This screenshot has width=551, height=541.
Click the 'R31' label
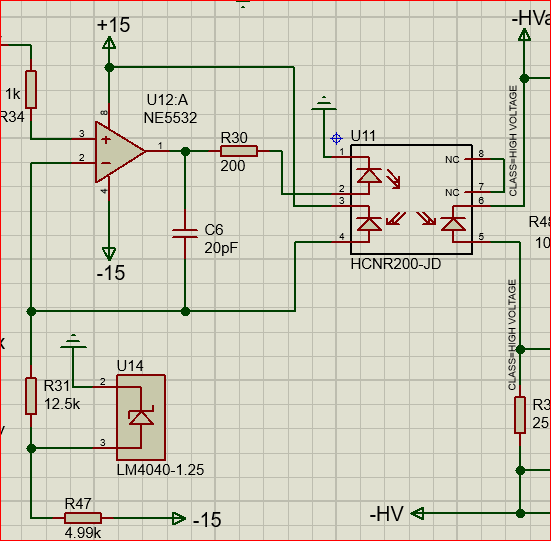(57, 386)
